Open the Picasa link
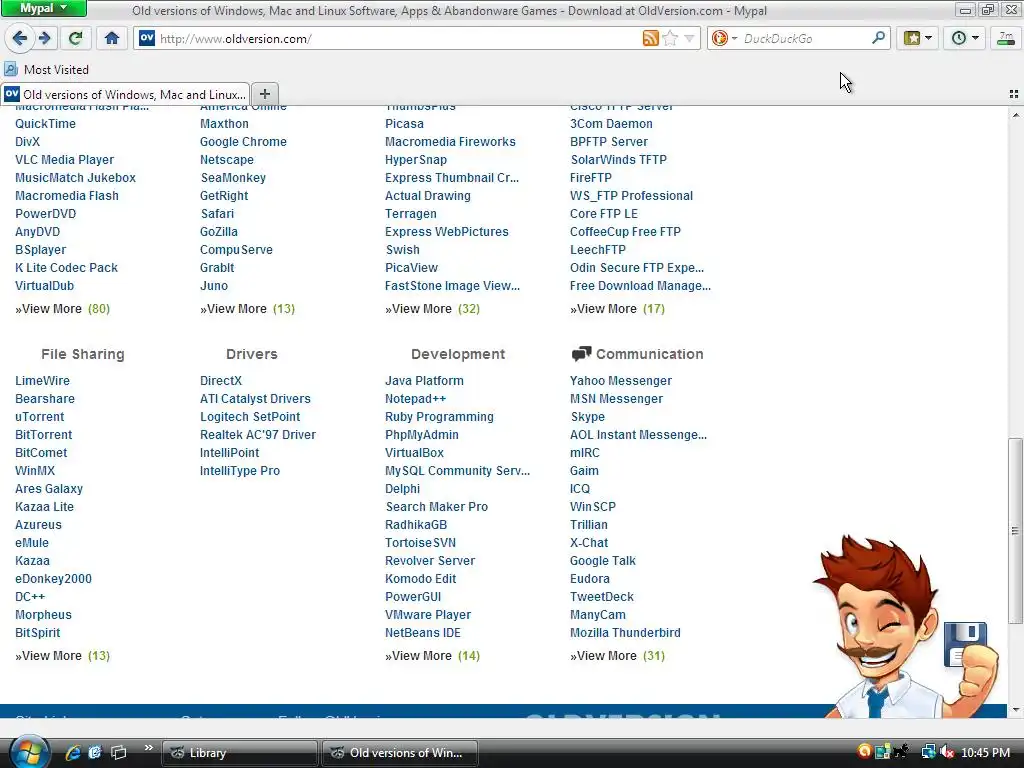This screenshot has height=768, width=1024. tap(404, 124)
